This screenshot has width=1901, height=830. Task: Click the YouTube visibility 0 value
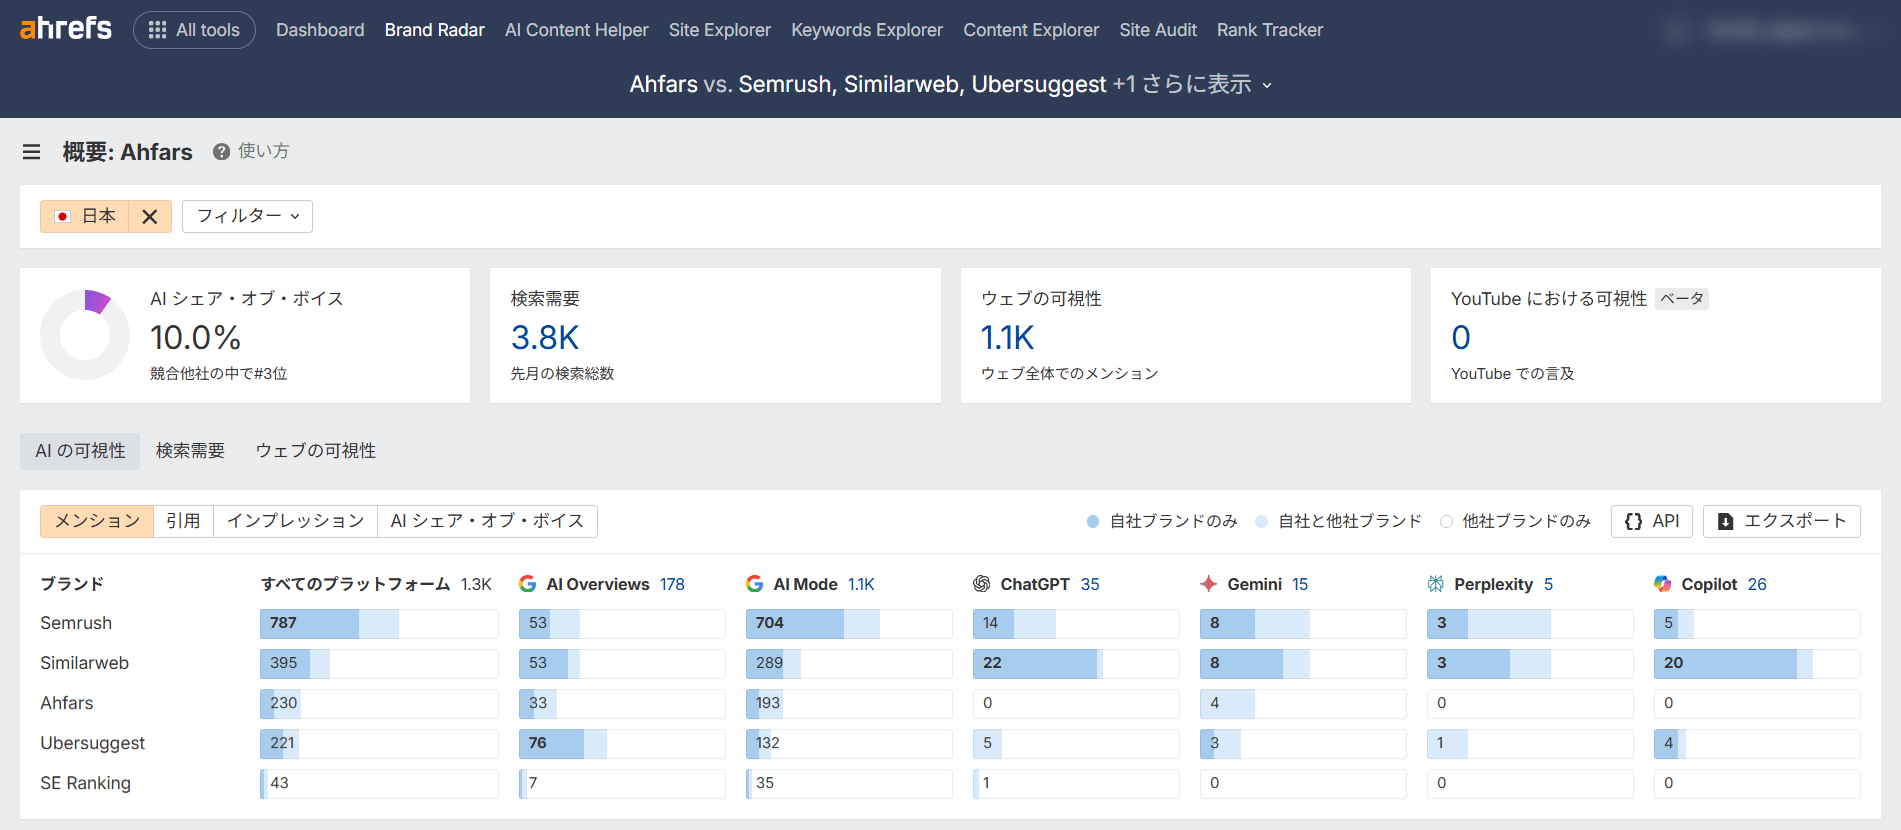pos(1461,338)
